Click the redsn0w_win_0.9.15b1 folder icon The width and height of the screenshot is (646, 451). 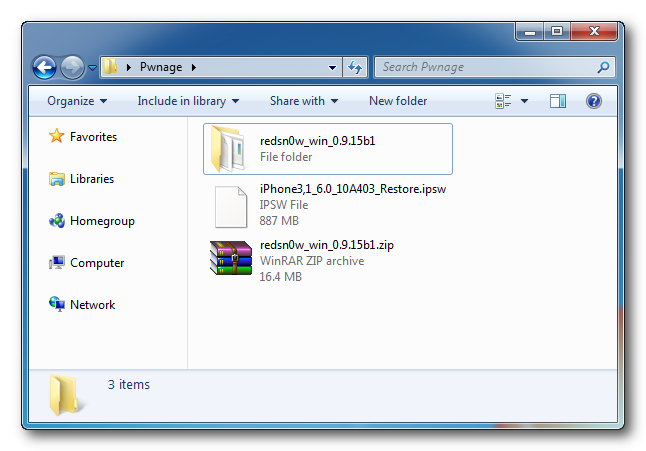(229, 149)
